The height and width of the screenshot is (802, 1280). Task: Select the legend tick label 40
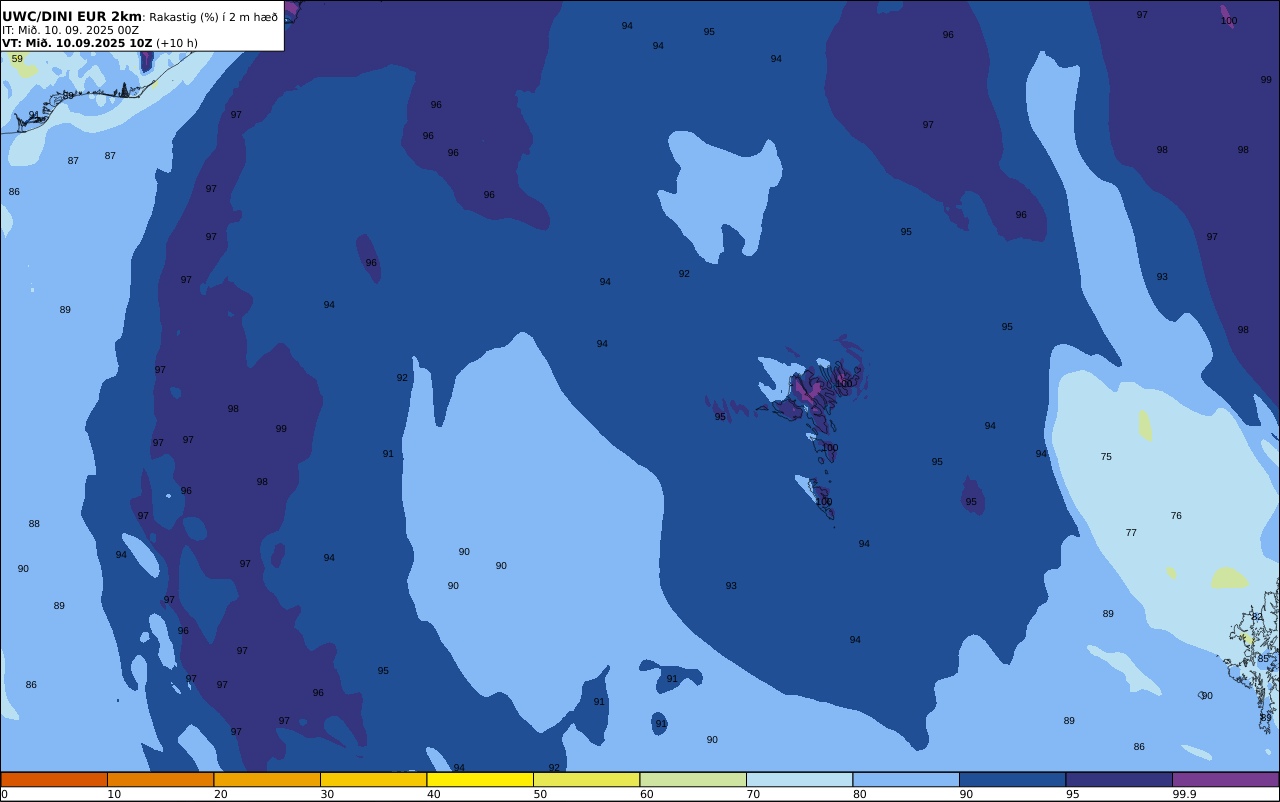coord(433,794)
